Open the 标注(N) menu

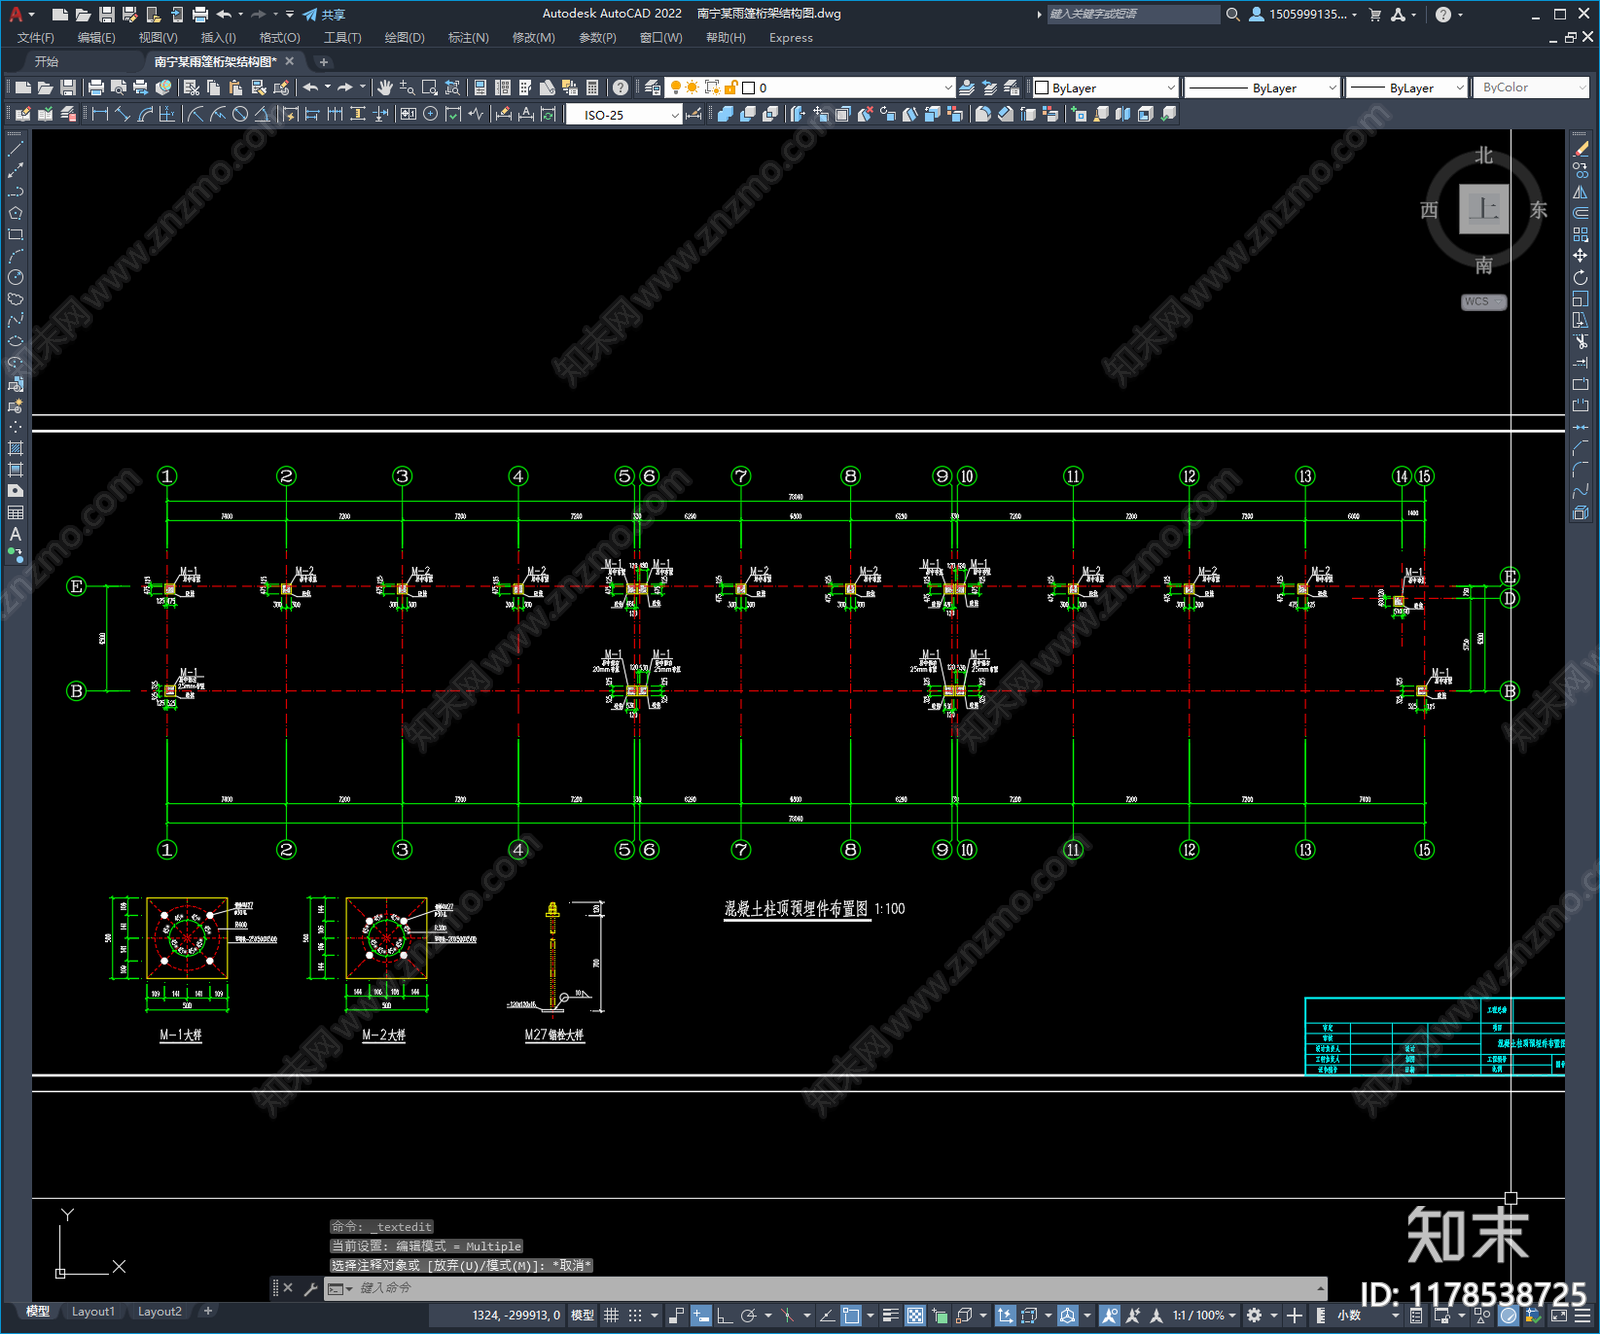[x=468, y=38]
